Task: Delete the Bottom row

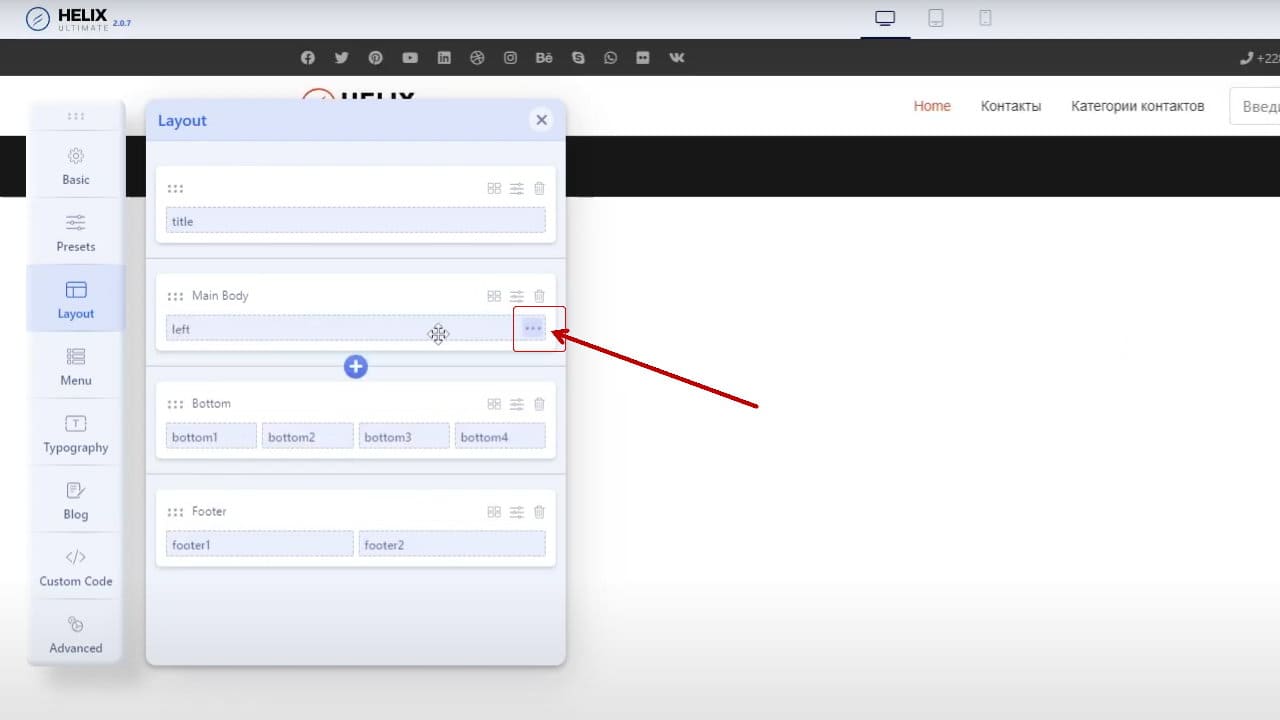Action: (540, 404)
